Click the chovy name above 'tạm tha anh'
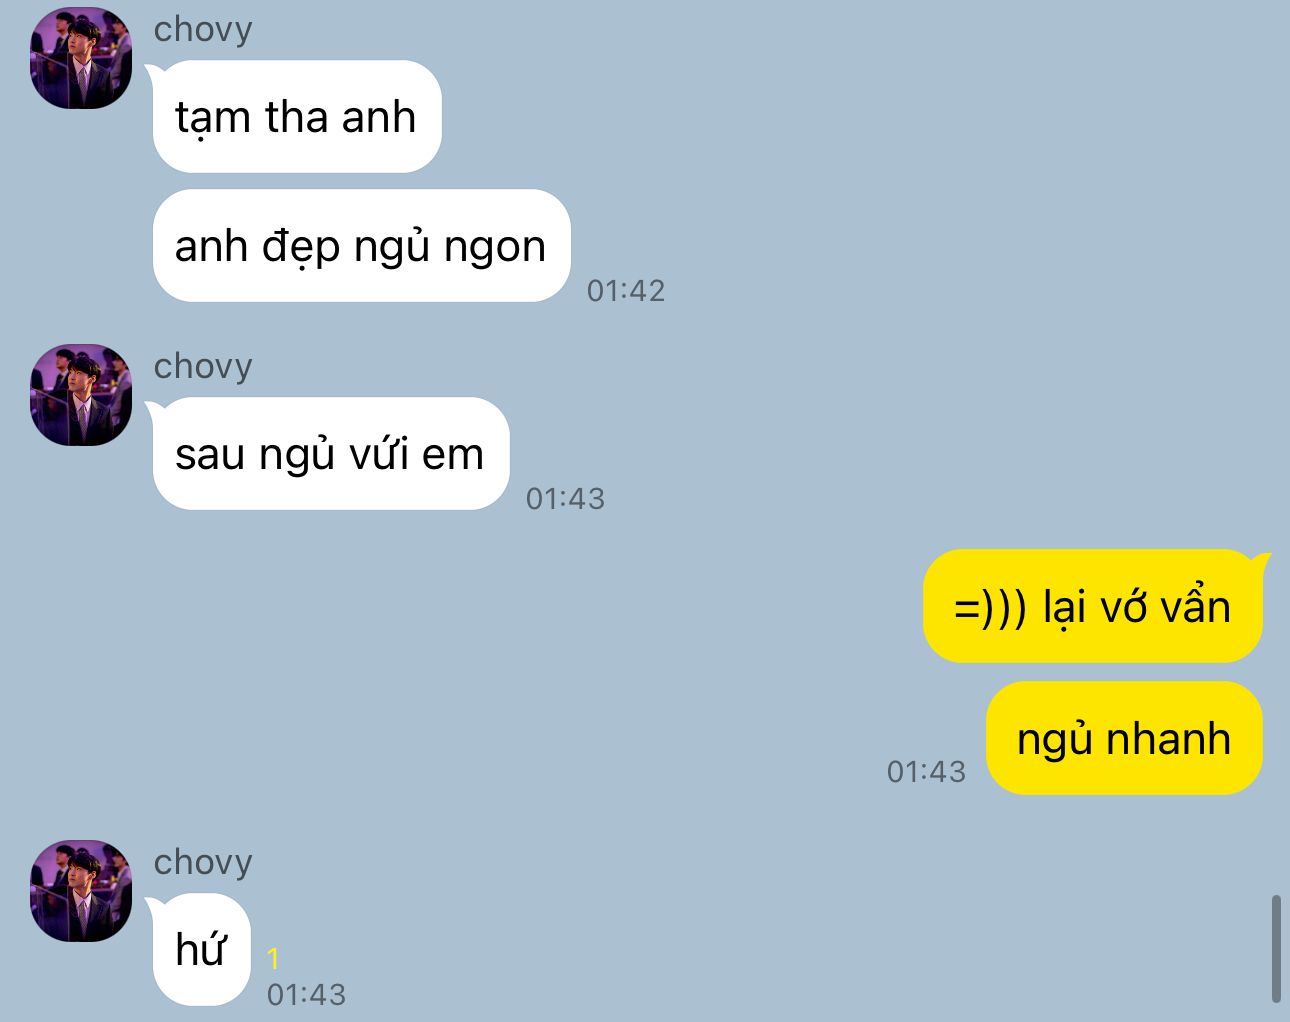The height and width of the screenshot is (1022, 1290). (x=203, y=30)
